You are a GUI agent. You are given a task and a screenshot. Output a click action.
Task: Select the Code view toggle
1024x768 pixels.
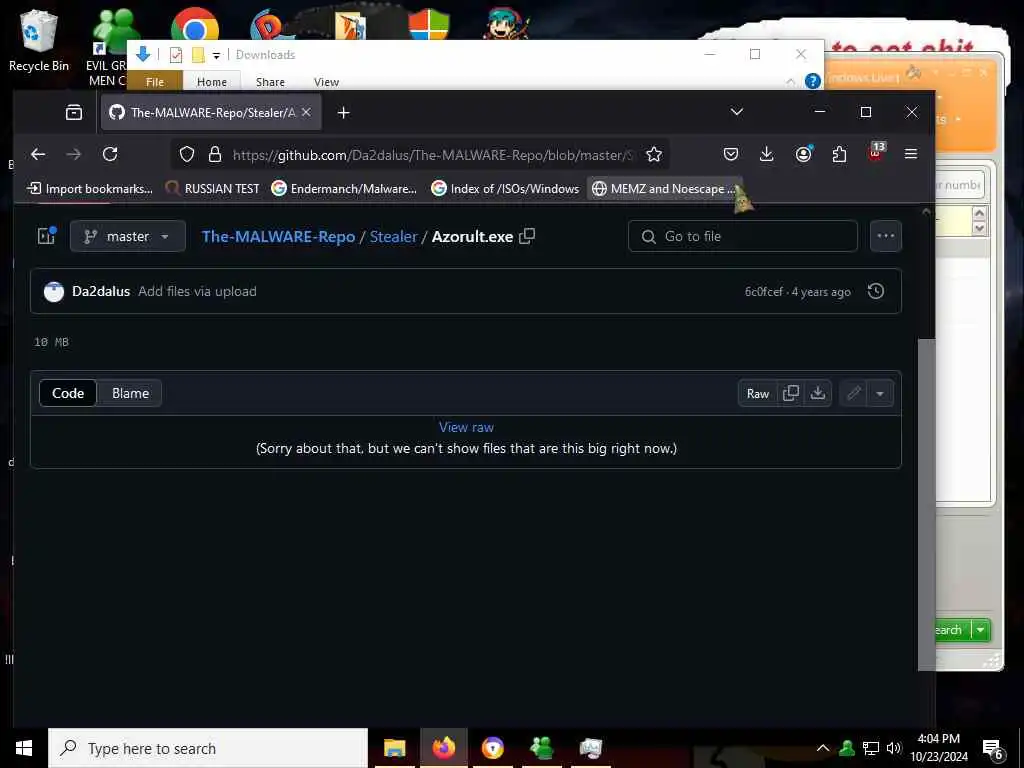(68, 393)
